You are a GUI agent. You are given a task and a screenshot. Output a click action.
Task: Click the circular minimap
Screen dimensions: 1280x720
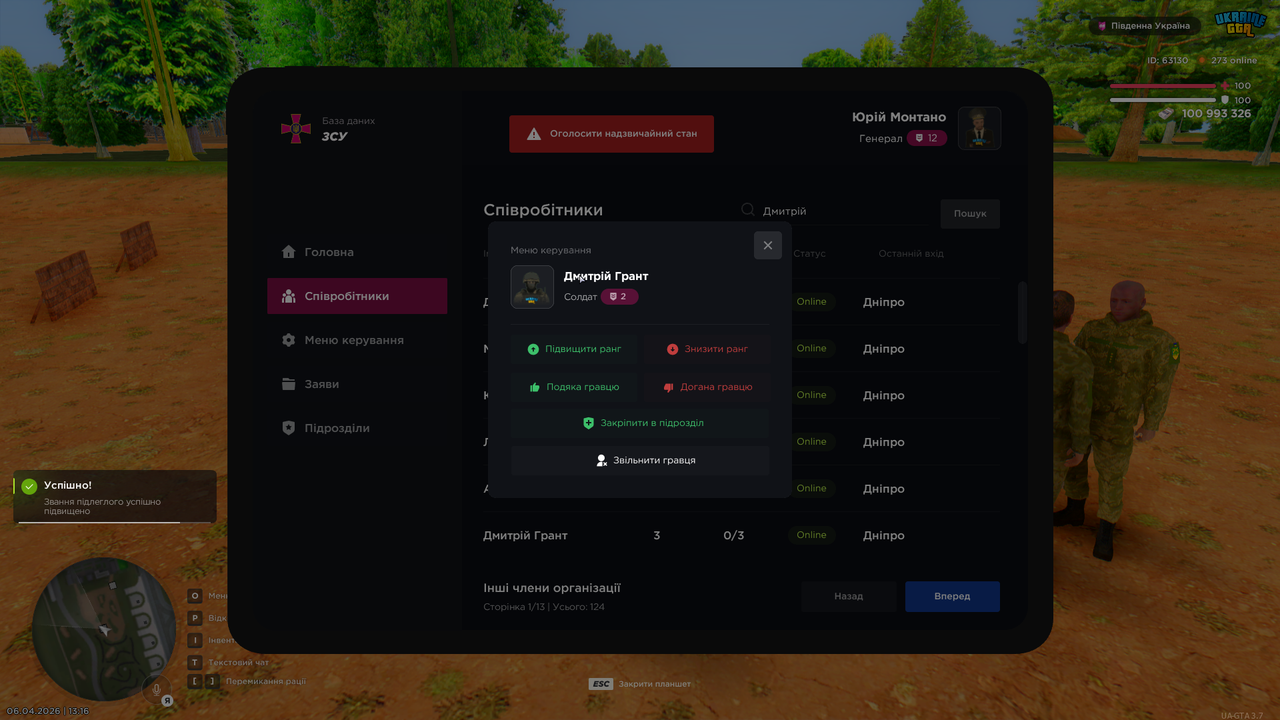(104, 629)
